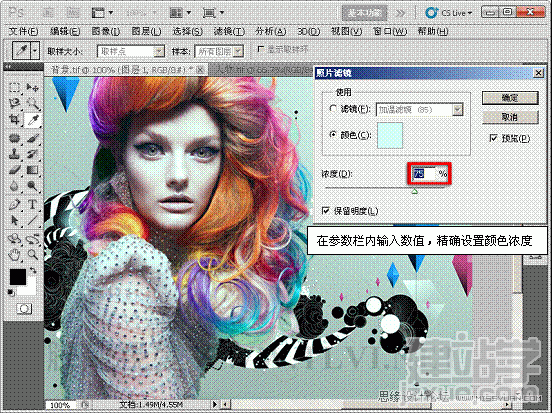Click the 取消 button
This screenshot has height=413, width=552.
point(510,117)
